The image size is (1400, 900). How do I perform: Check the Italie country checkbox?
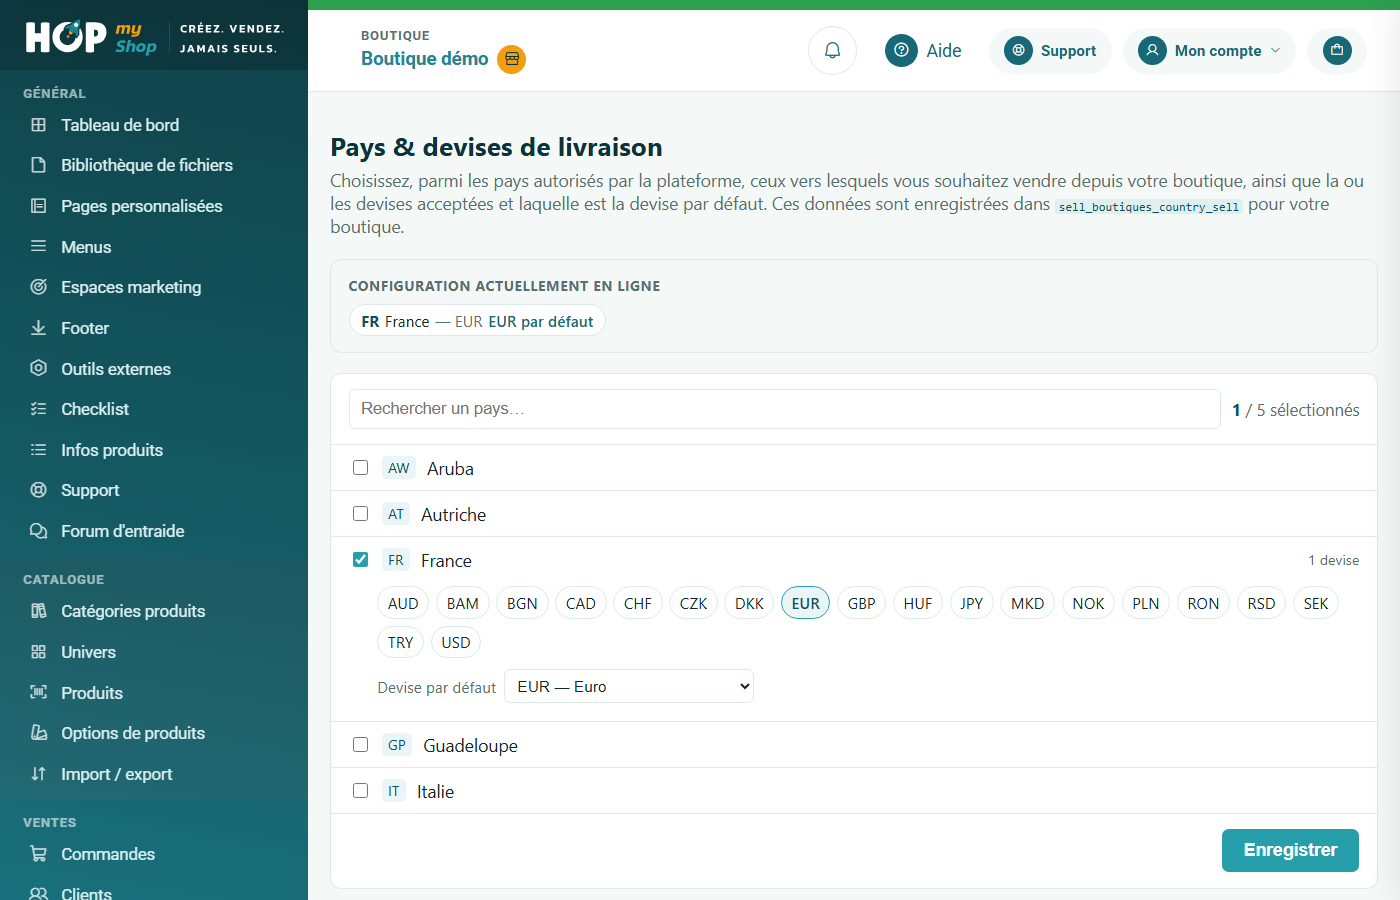pyautogui.click(x=361, y=791)
